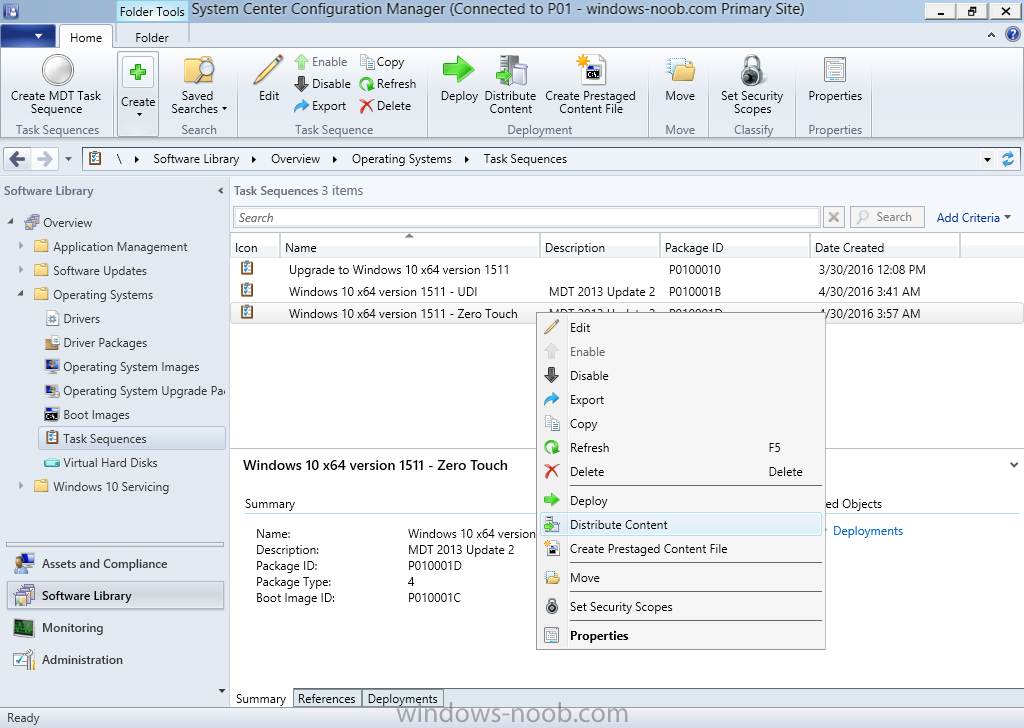Click Delete in the ribbon
The image size is (1024, 728).
pyautogui.click(x=385, y=106)
